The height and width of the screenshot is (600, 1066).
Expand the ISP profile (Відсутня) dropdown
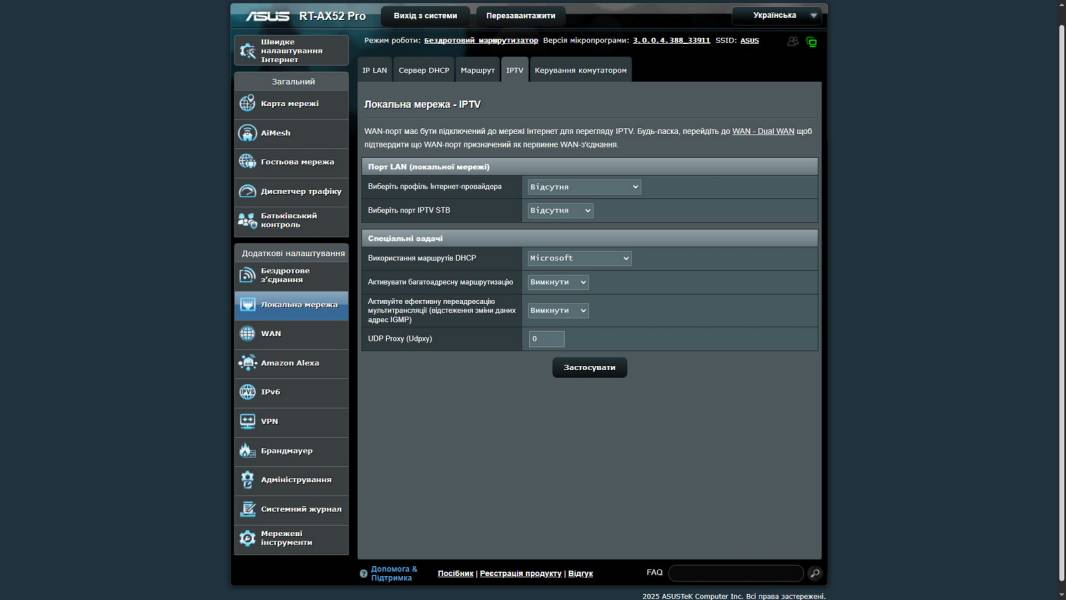584,187
